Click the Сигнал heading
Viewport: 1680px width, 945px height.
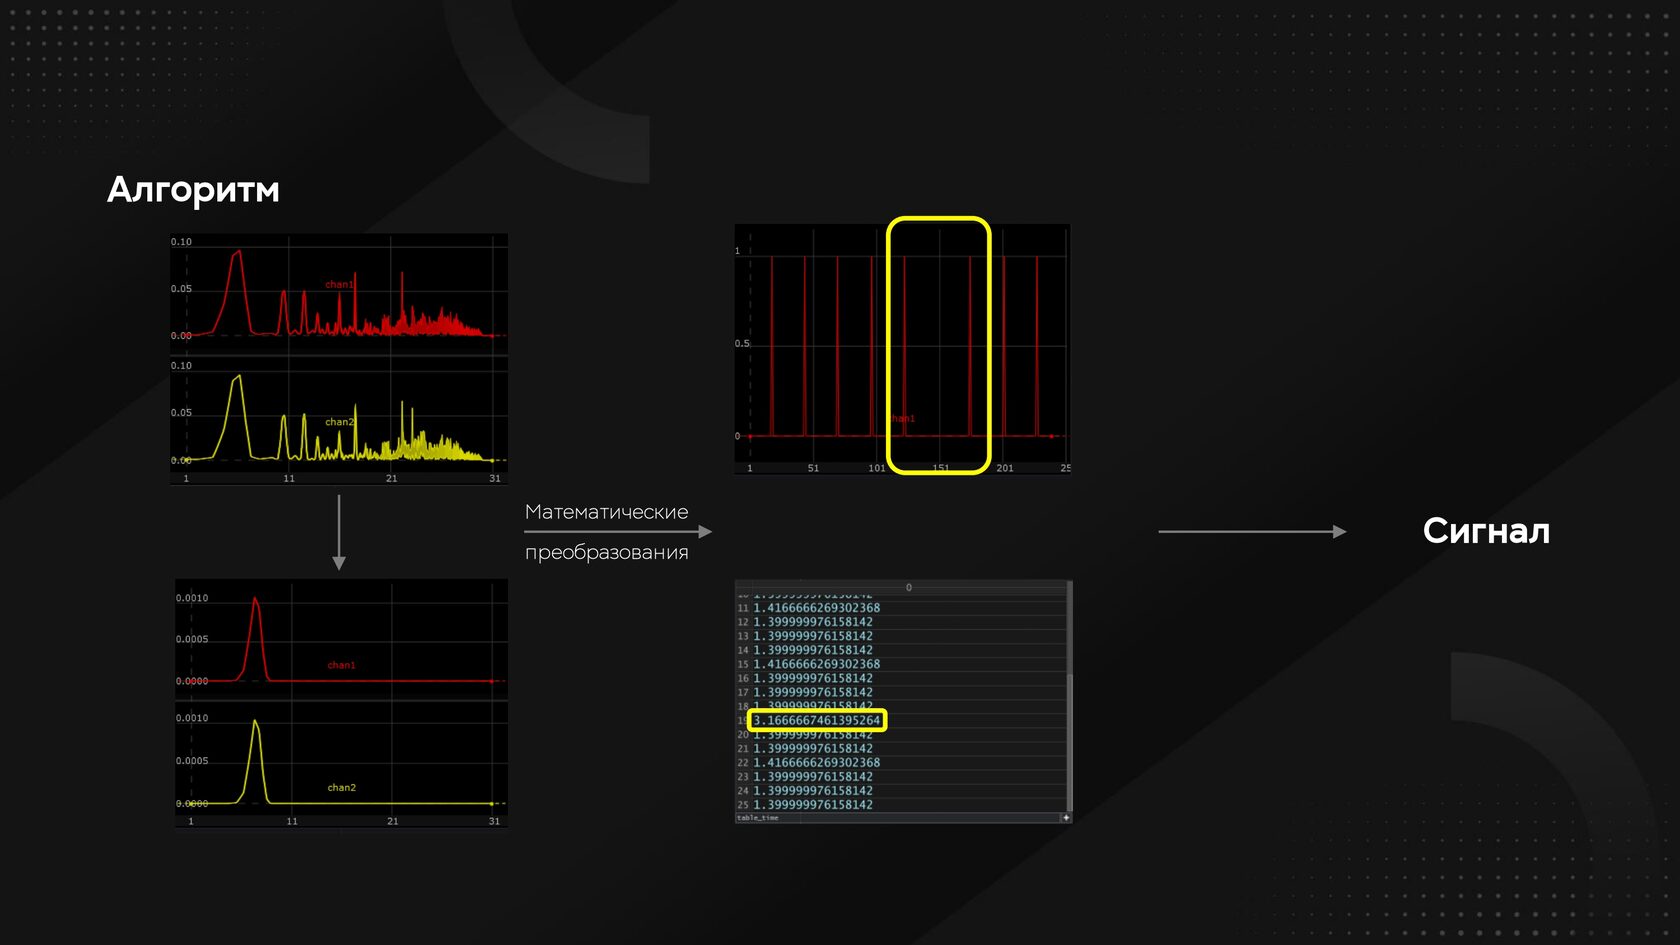1486,531
